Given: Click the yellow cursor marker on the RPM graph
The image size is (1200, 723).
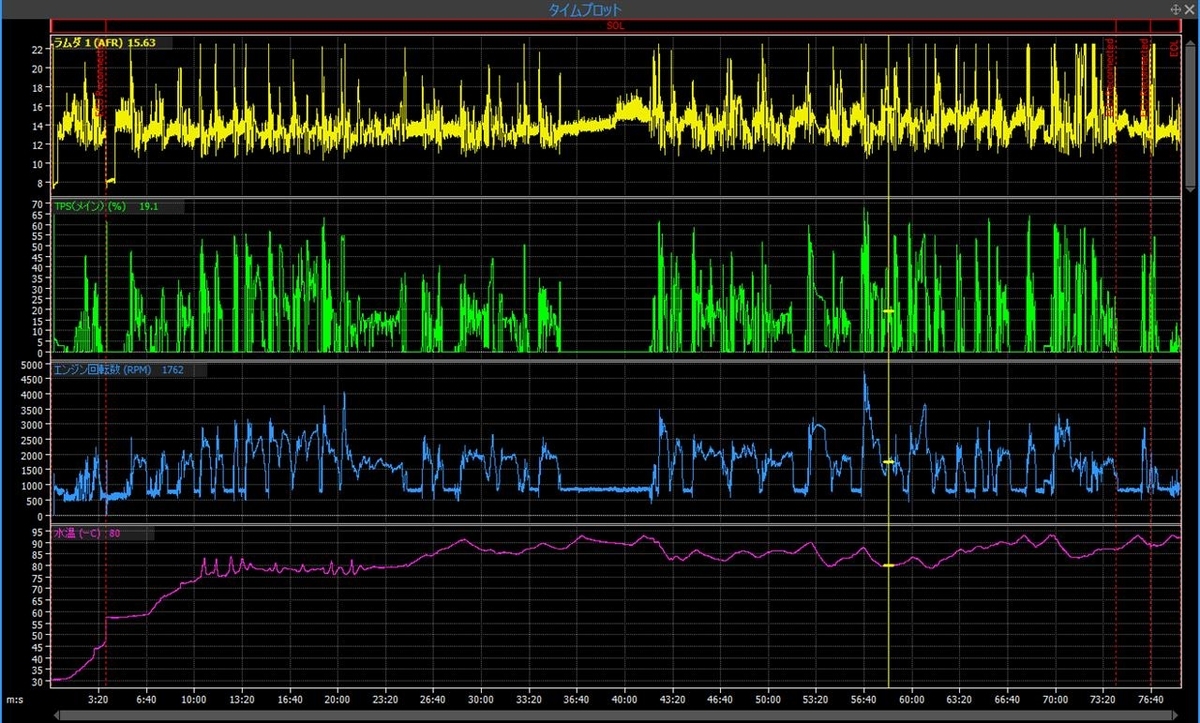Looking at the screenshot, I should point(888,461).
